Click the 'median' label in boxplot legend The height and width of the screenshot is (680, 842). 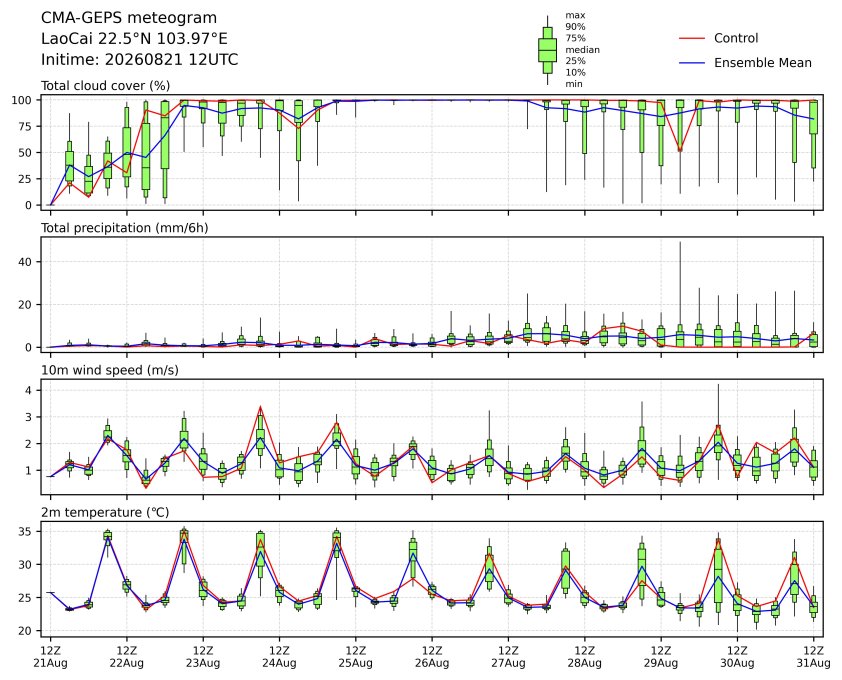coord(583,49)
